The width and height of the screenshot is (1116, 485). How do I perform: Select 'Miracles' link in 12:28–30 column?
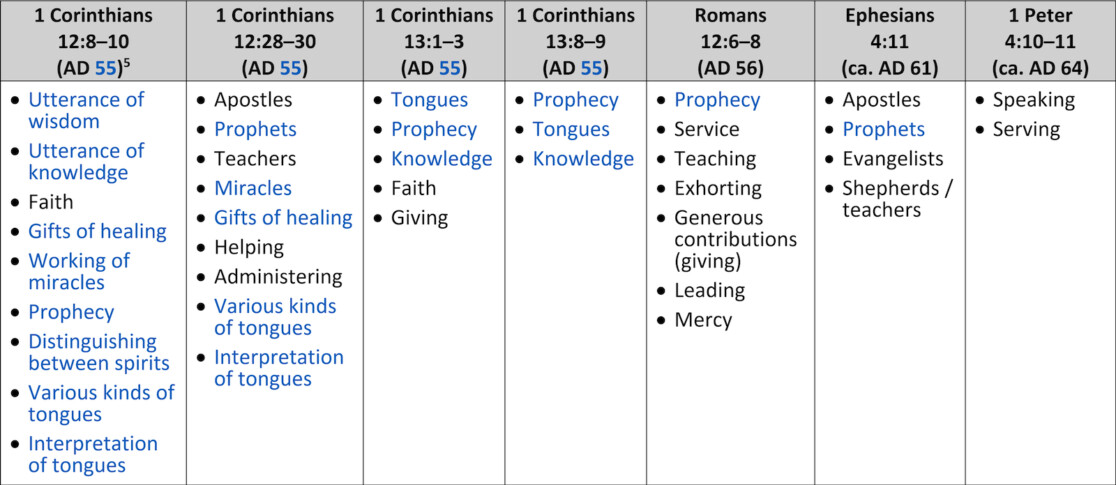tap(253, 188)
